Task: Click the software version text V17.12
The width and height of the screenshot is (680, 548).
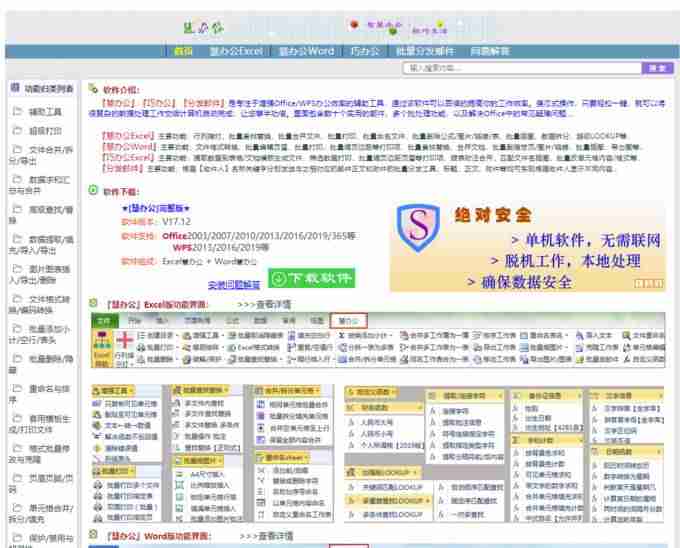Action: 176,222
